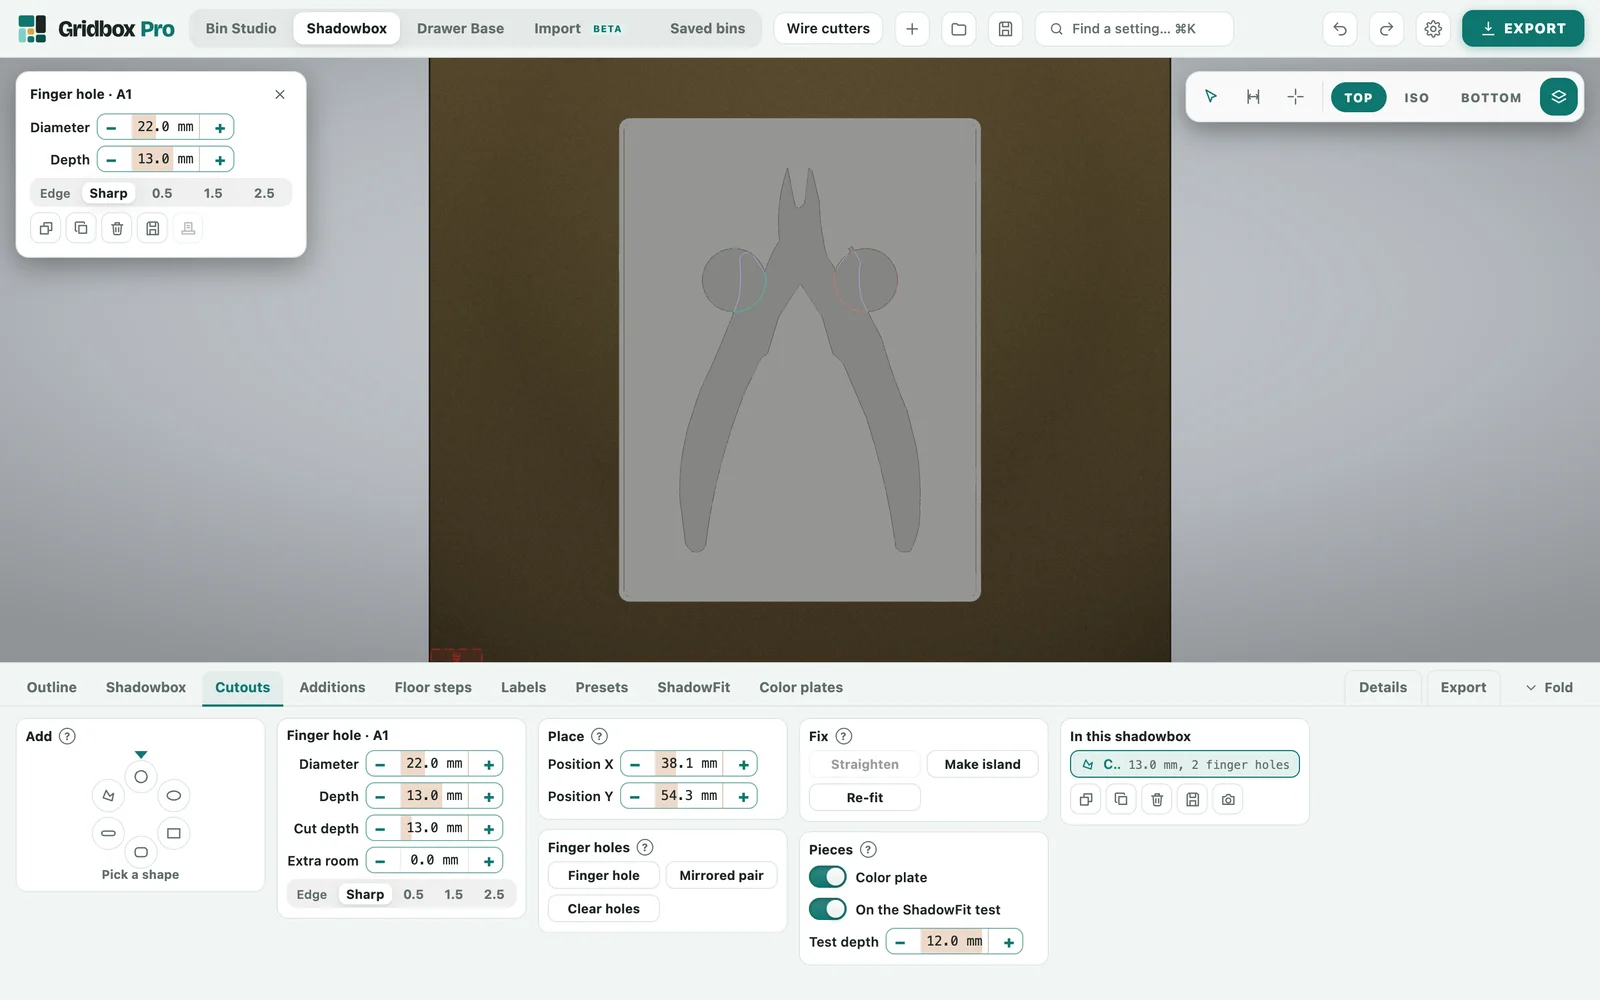Increase Cut depth value

click(489, 828)
